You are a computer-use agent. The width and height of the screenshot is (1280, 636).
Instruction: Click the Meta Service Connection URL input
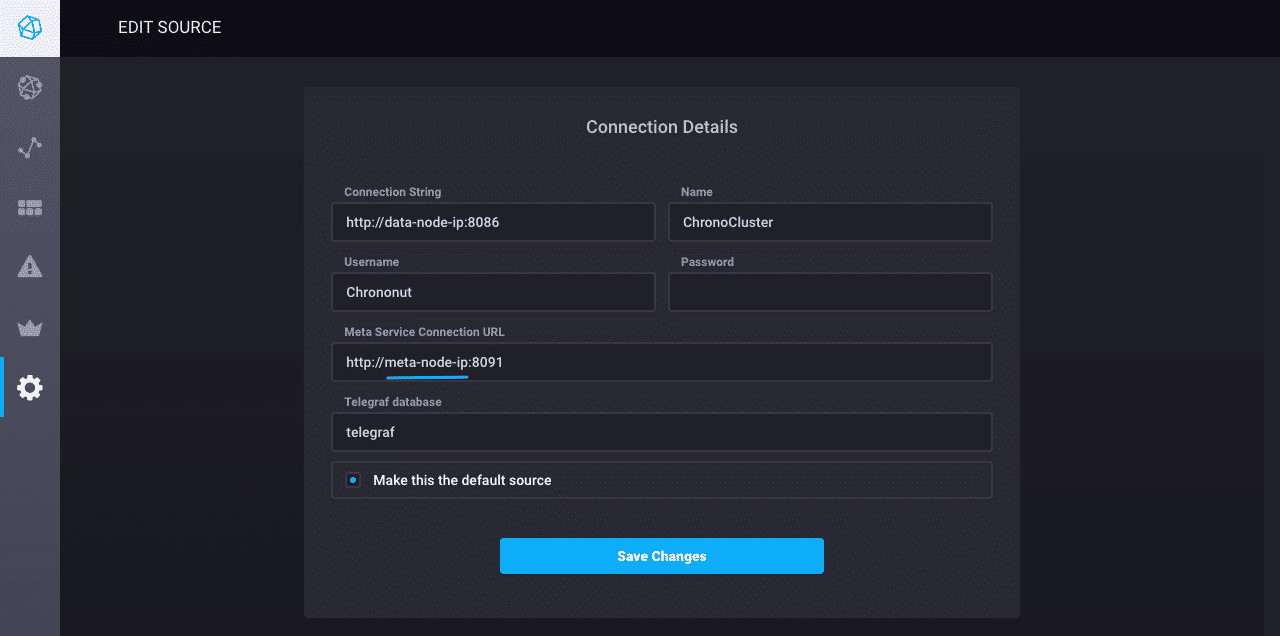point(661,362)
